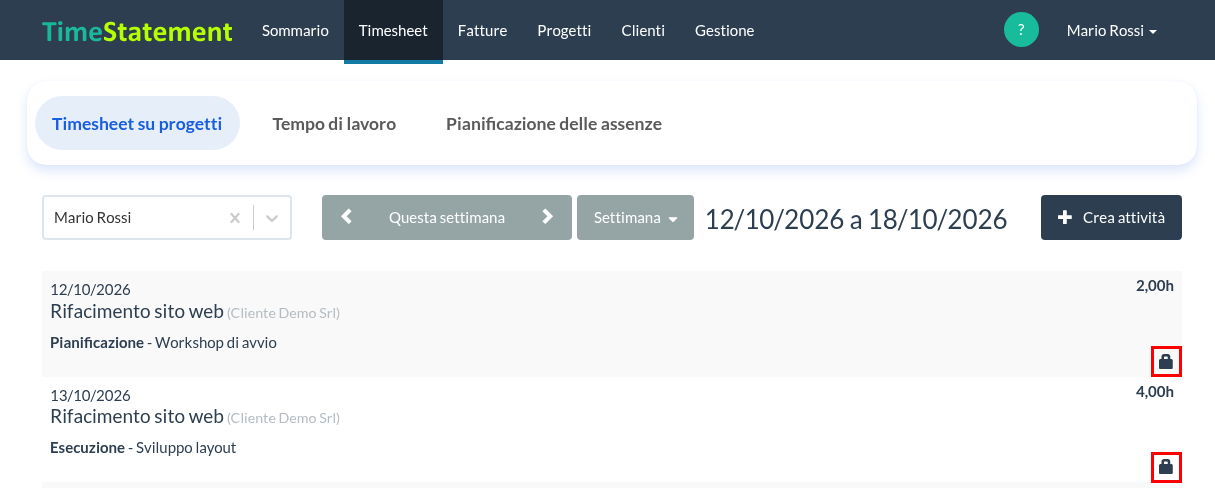Click the date range 12/10/2026 a 18/10/2026

point(856,219)
